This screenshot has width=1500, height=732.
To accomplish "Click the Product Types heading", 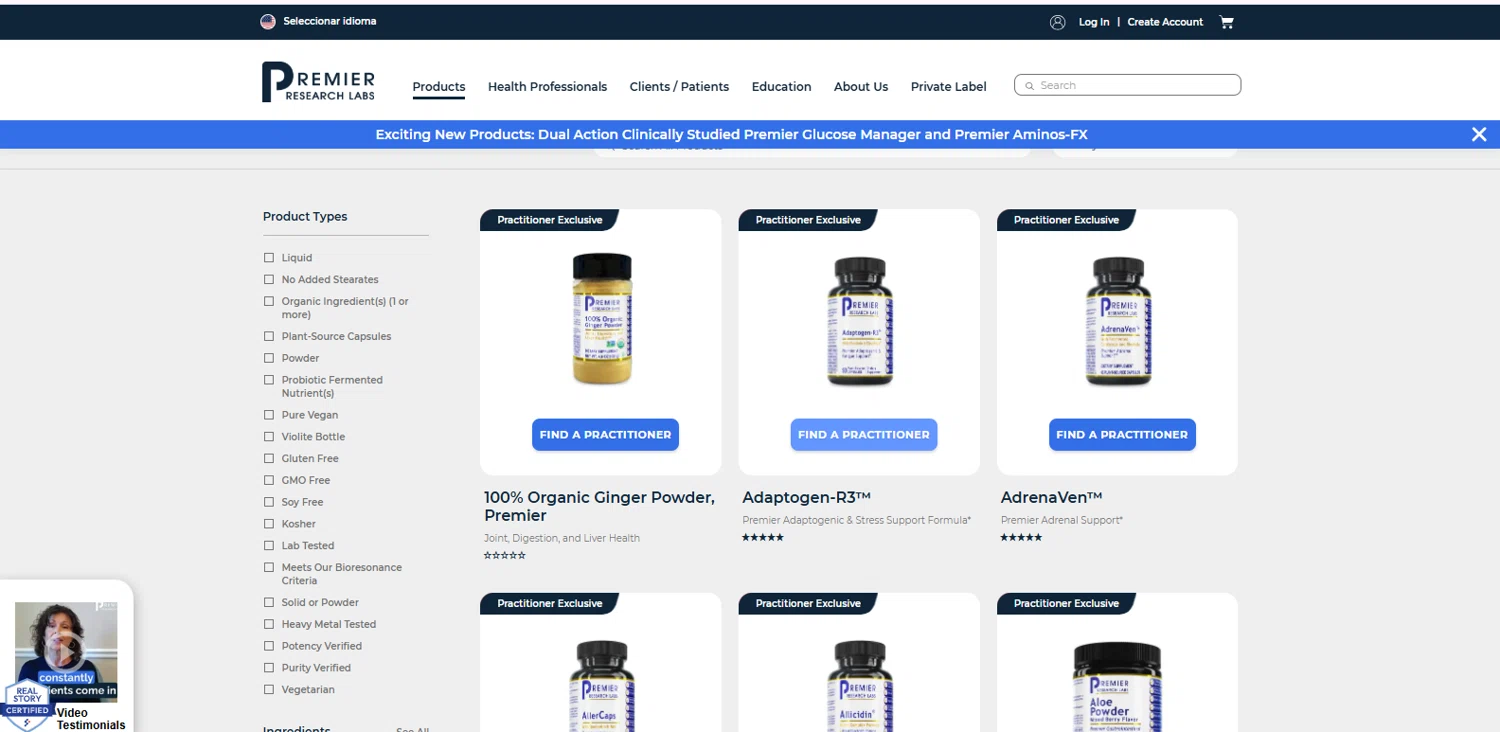I will coord(305,216).
